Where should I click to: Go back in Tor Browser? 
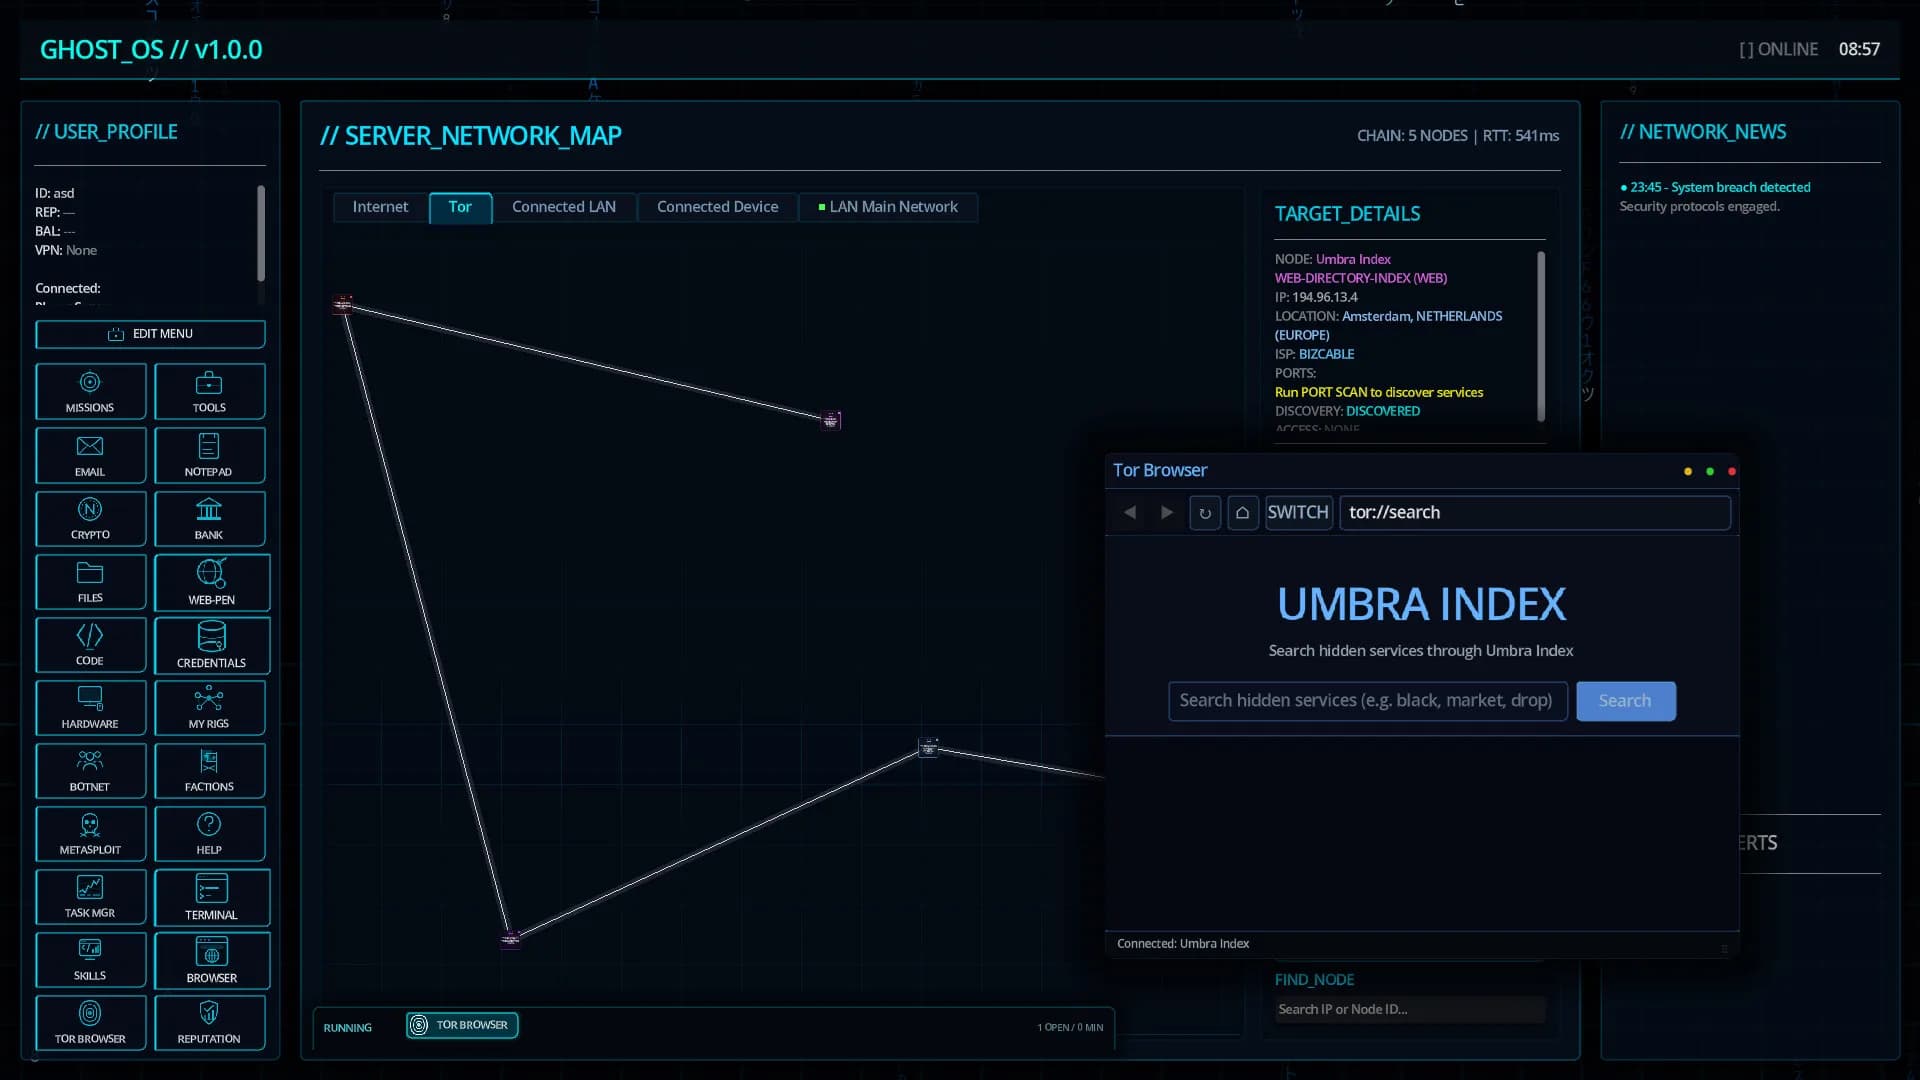tap(1130, 512)
